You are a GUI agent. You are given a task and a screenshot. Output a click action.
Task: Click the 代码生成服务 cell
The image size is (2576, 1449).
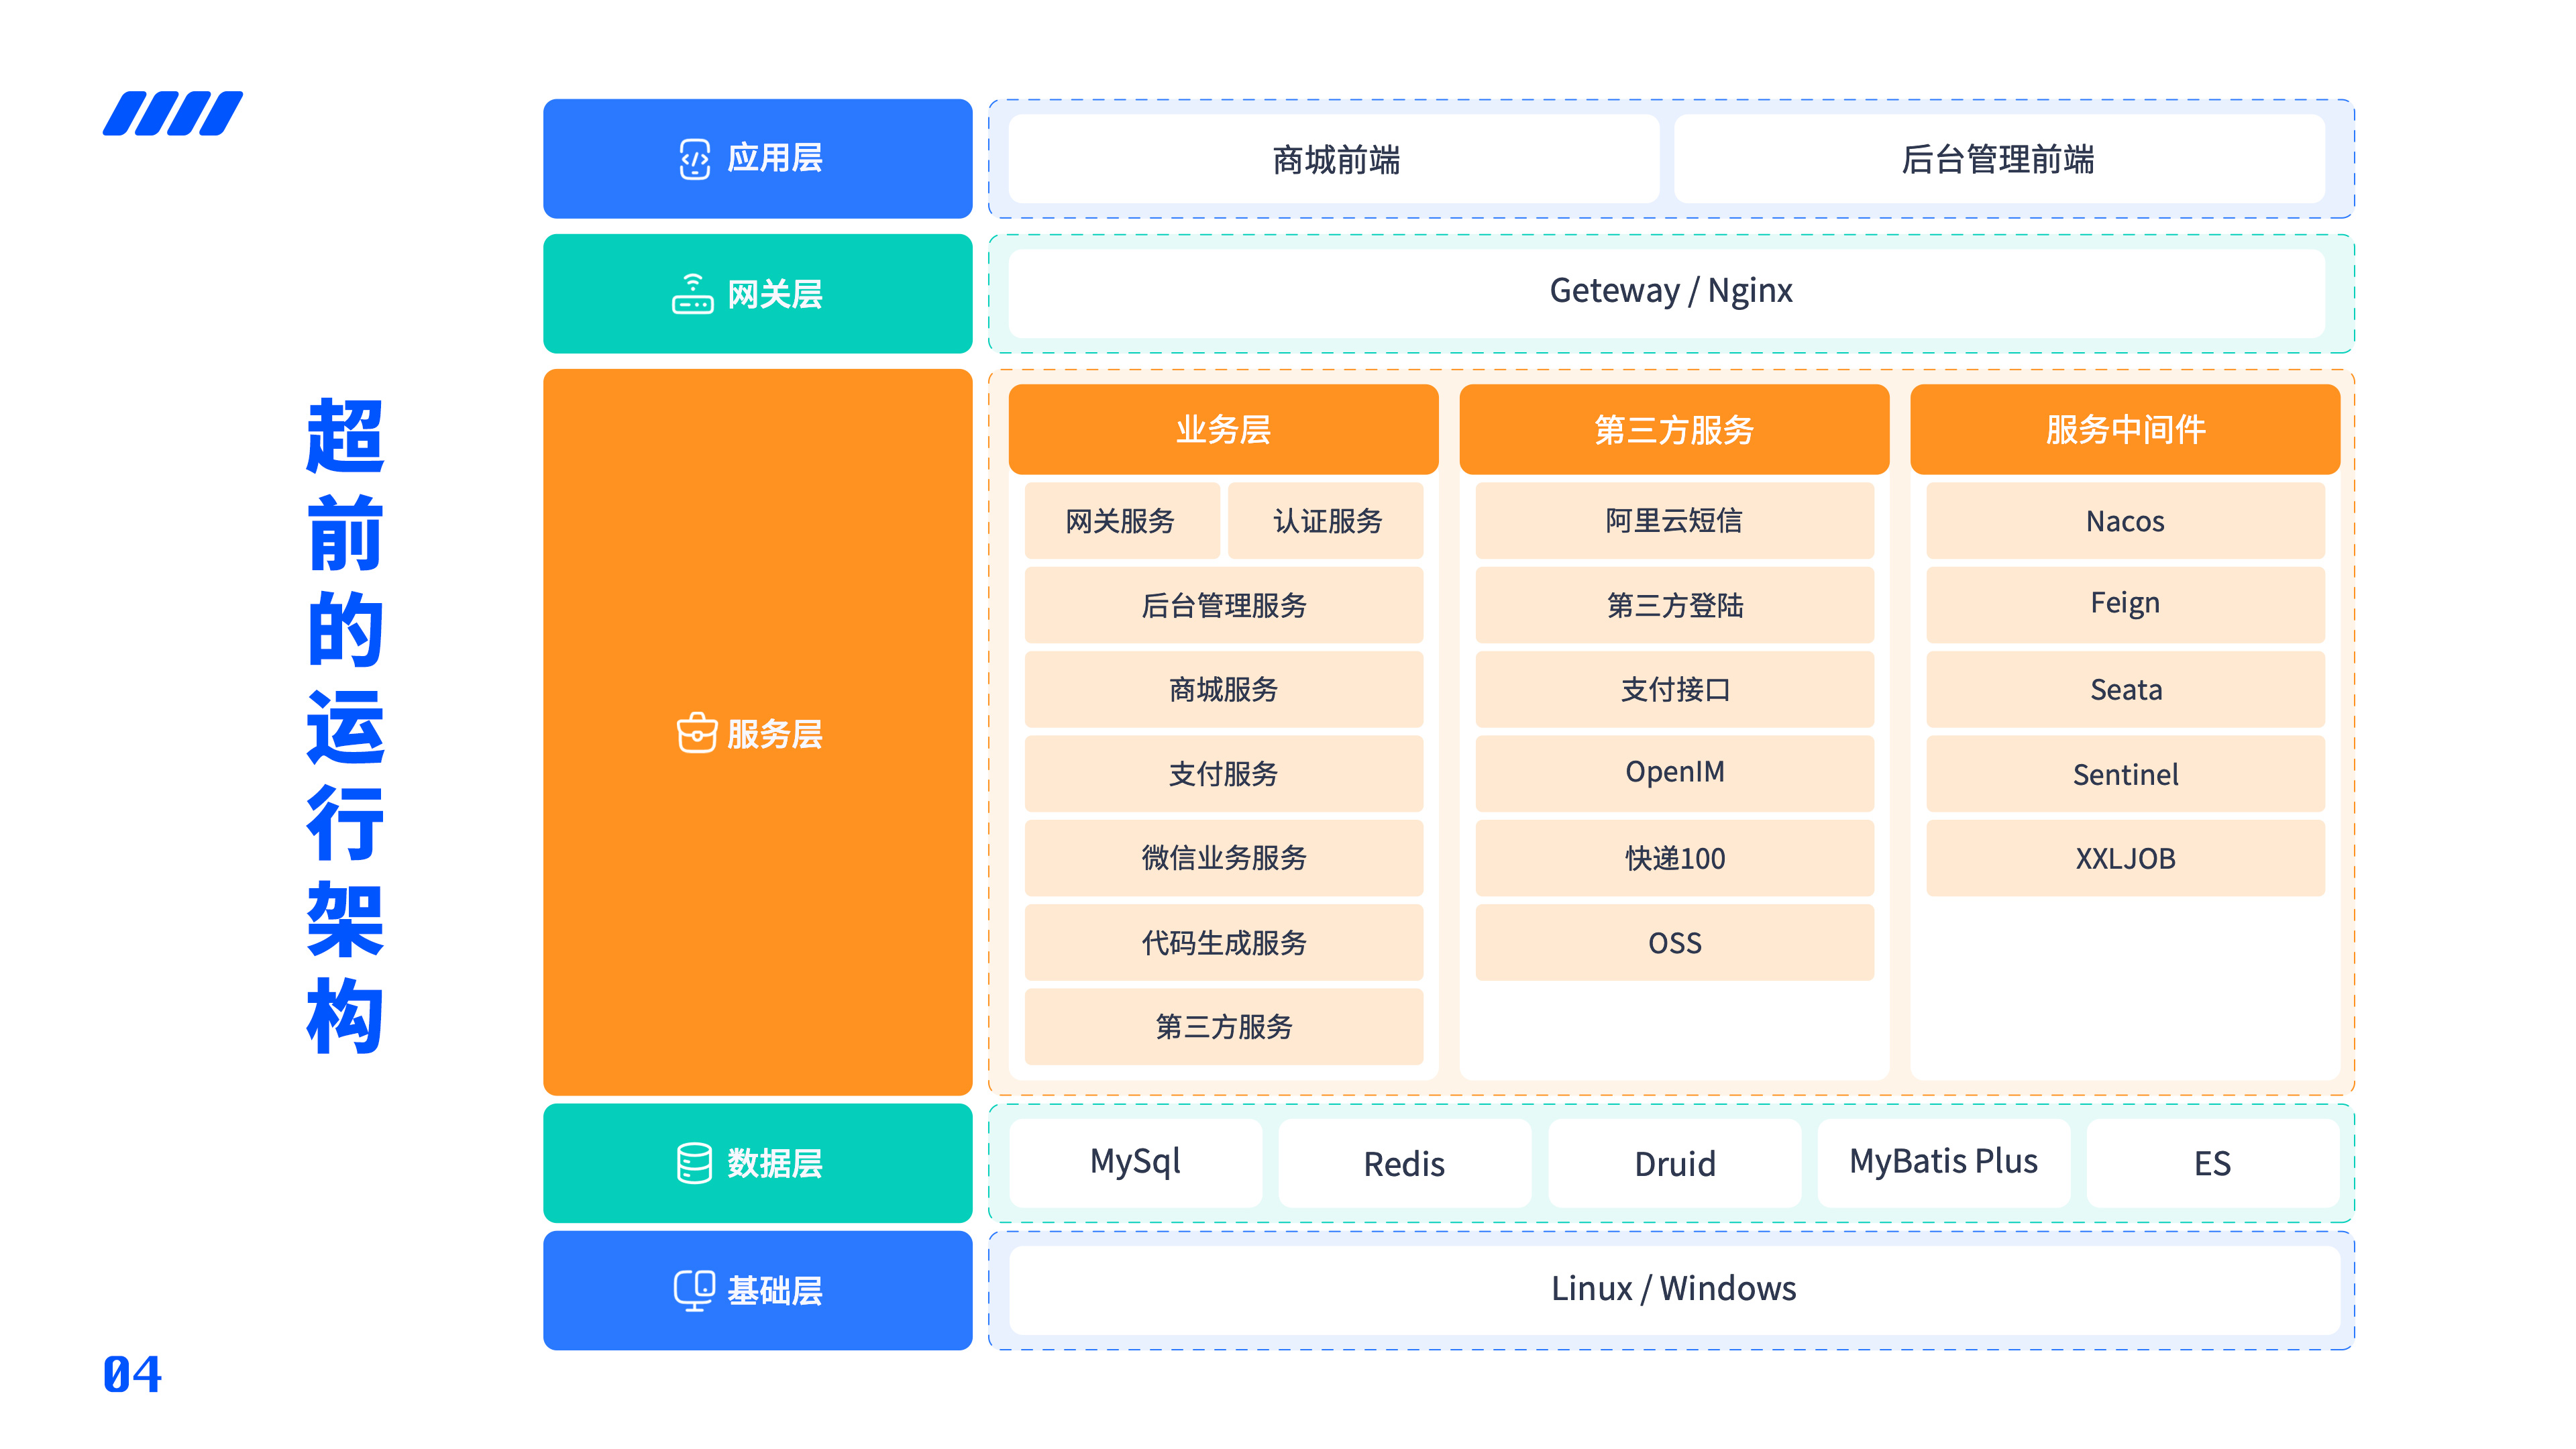(x=1224, y=942)
